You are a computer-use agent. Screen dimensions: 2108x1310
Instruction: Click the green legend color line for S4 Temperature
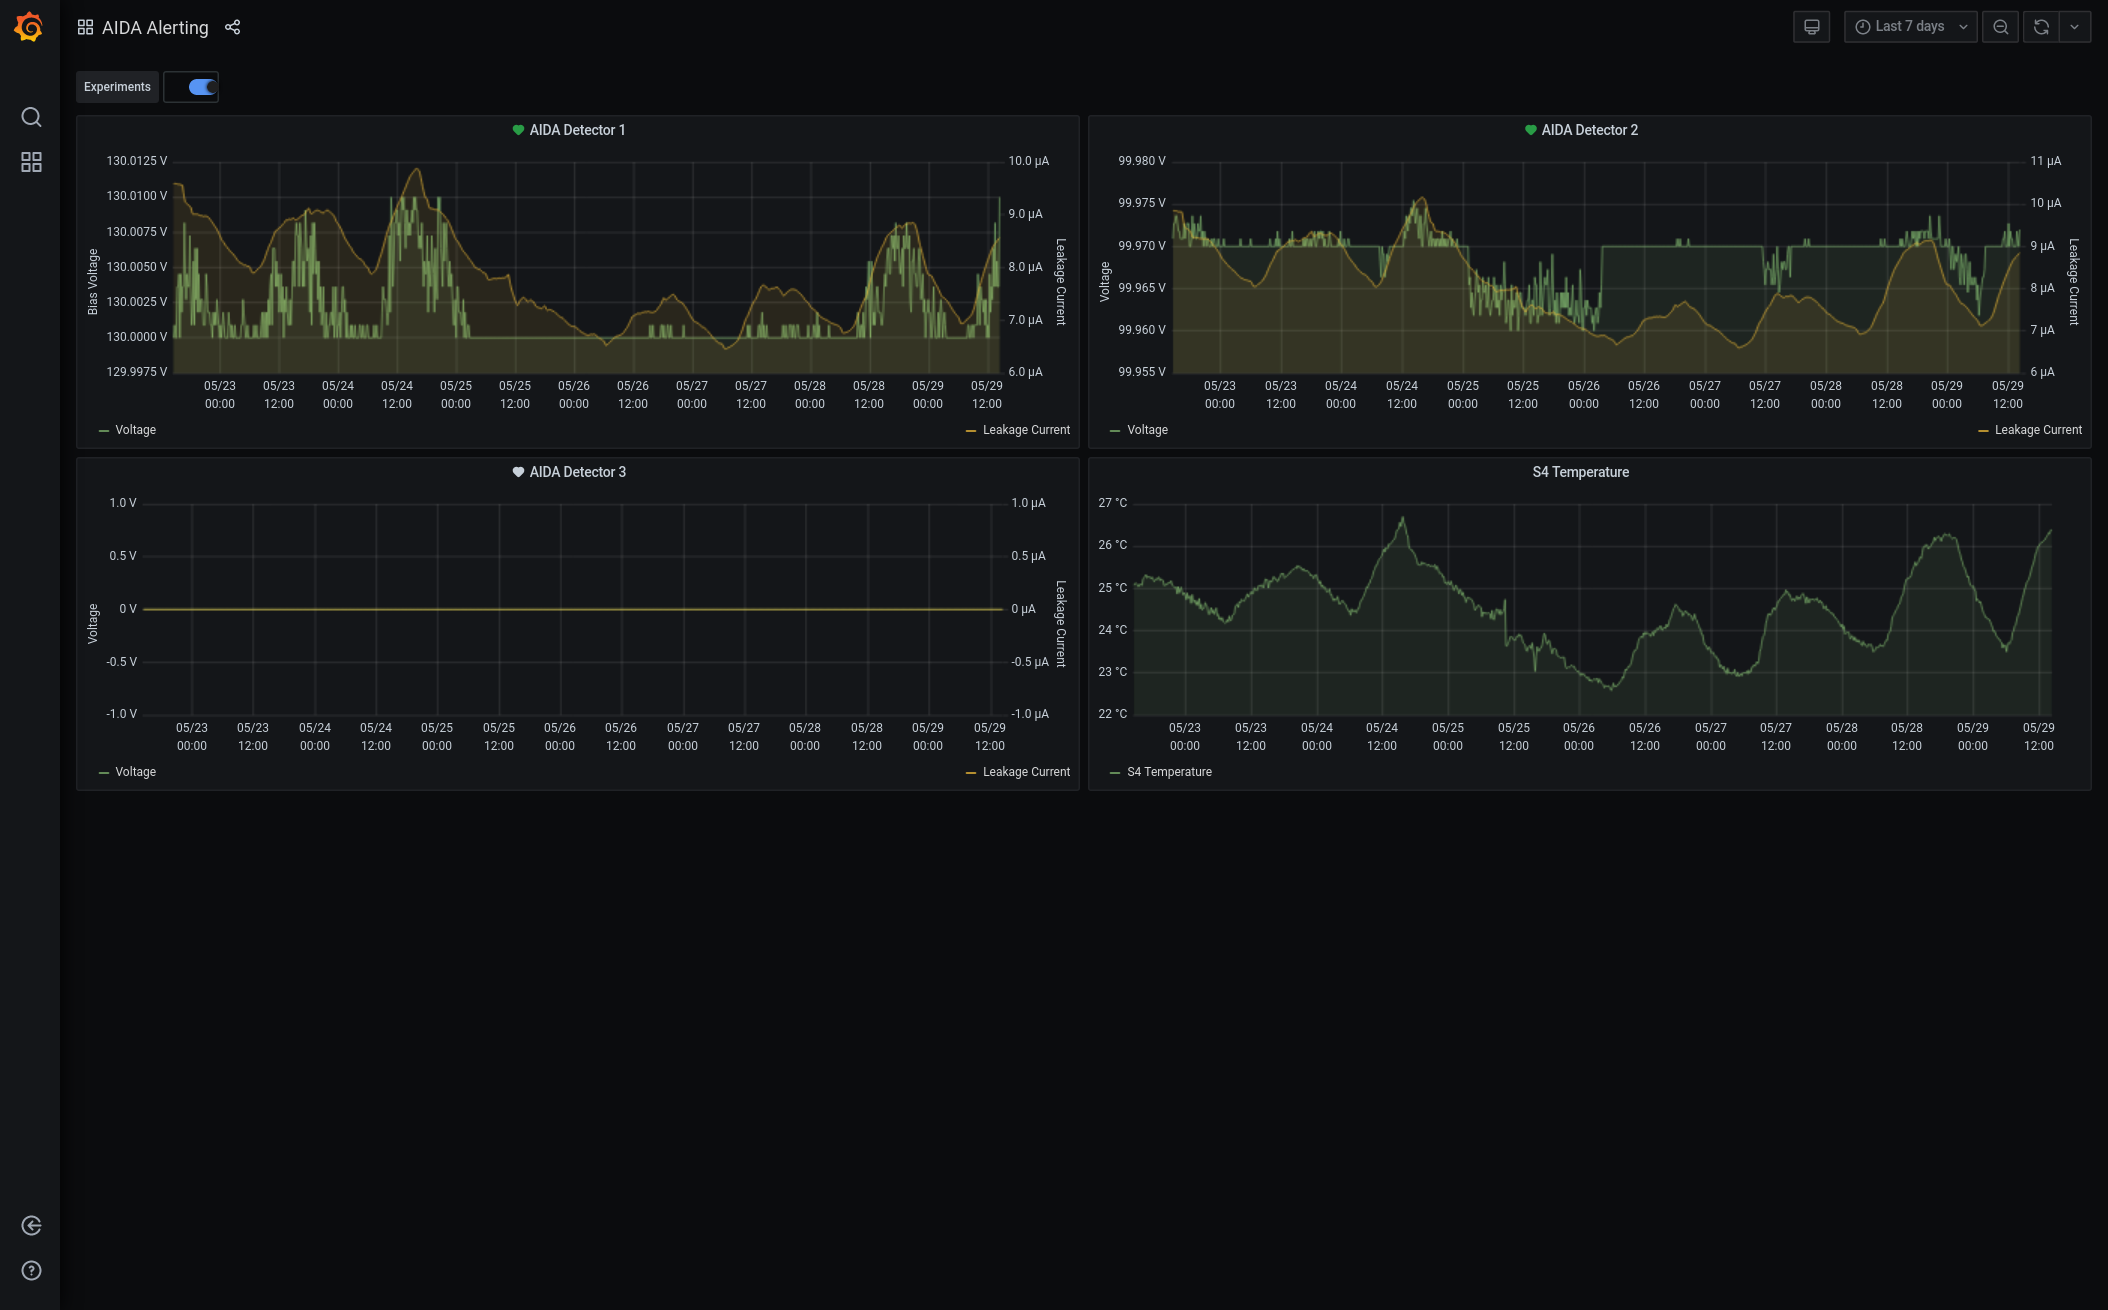(x=1115, y=773)
